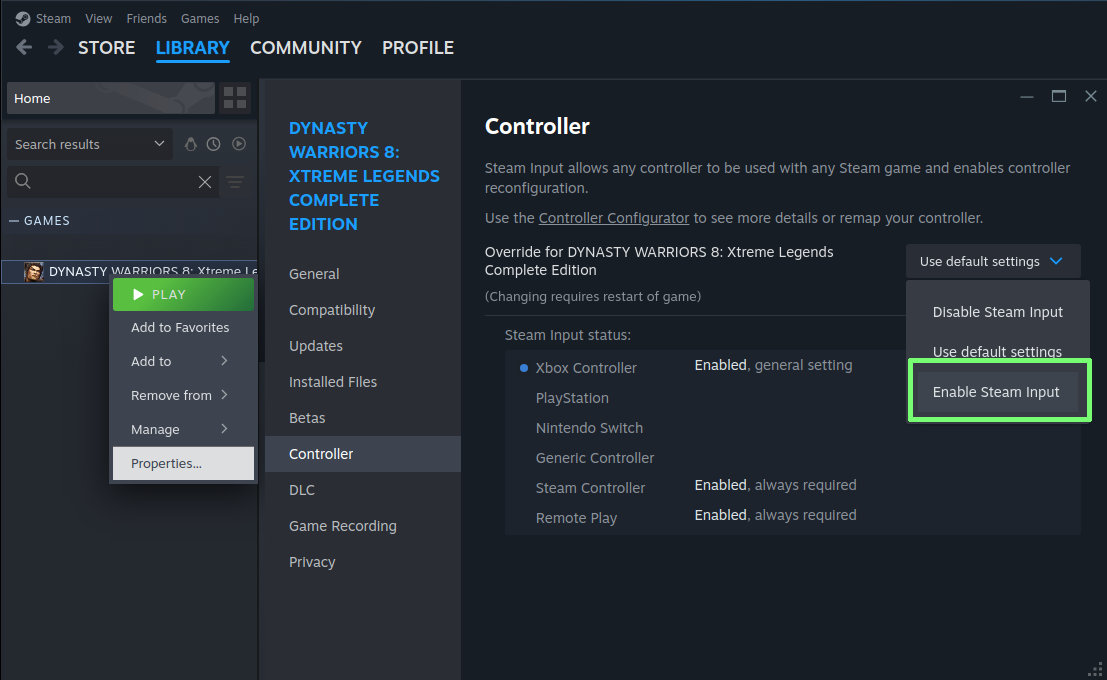1107x680 pixels.
Task: Click the Generic Controller status row
Action: [792, 458]
